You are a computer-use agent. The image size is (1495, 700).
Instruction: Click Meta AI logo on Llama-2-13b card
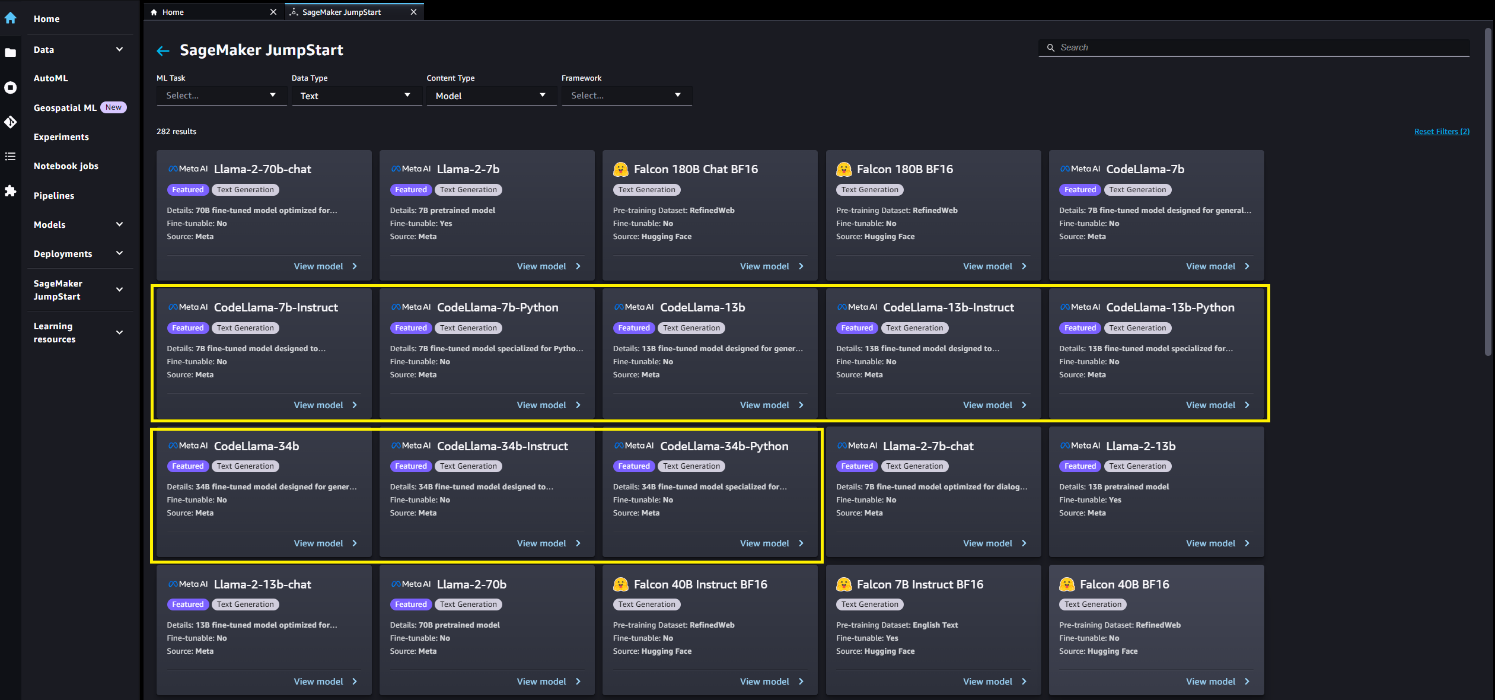1080,446
